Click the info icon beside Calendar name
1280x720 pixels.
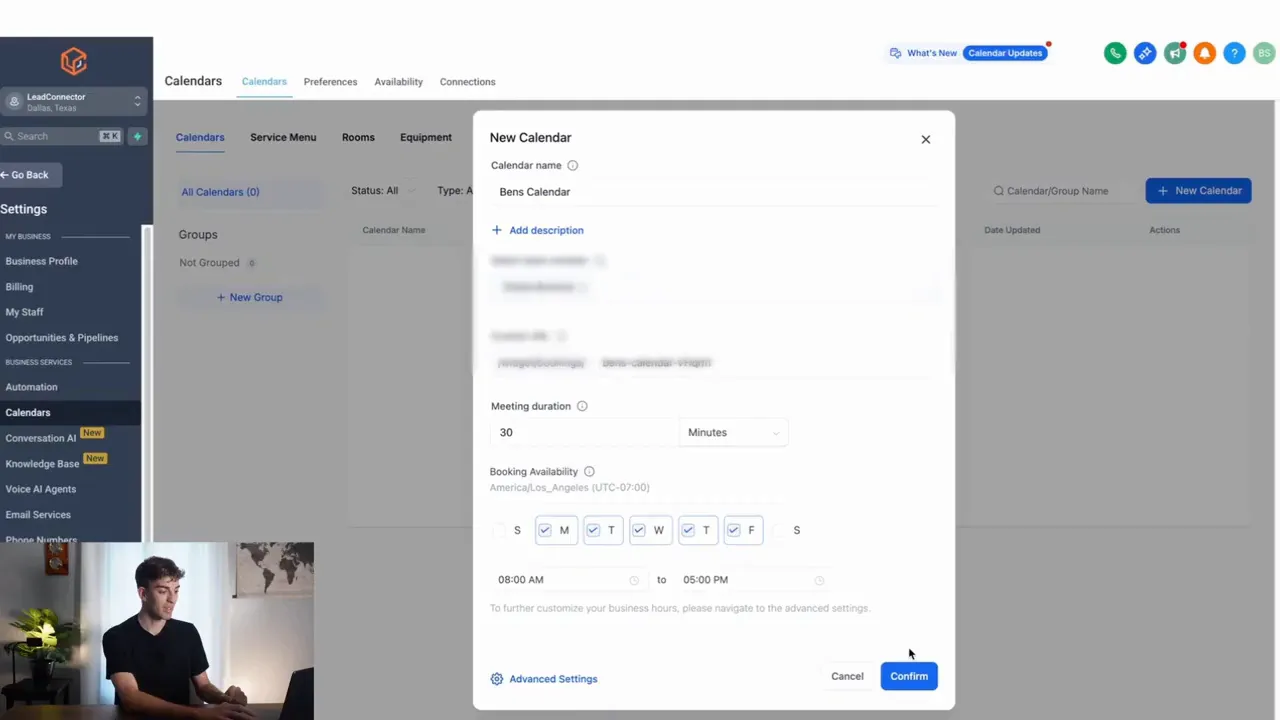tap(573, 165)
